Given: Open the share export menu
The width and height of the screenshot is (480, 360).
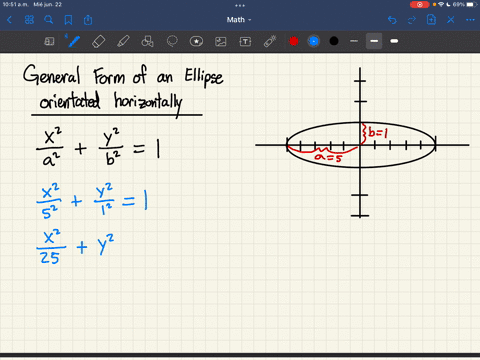Looking at the screenshot, I should coord(88,20).
